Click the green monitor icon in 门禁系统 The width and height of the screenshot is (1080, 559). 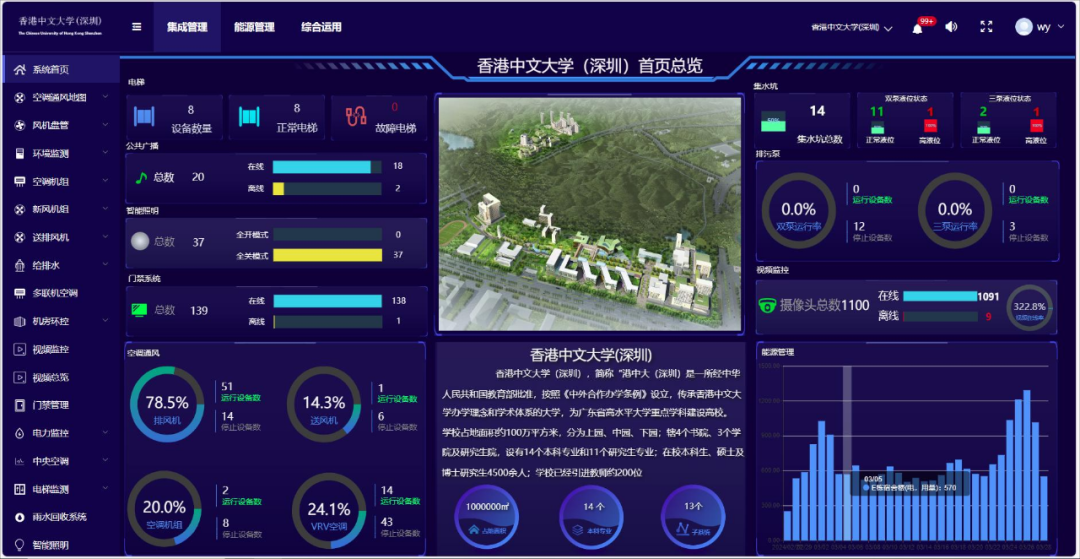(x=139, y=310)
